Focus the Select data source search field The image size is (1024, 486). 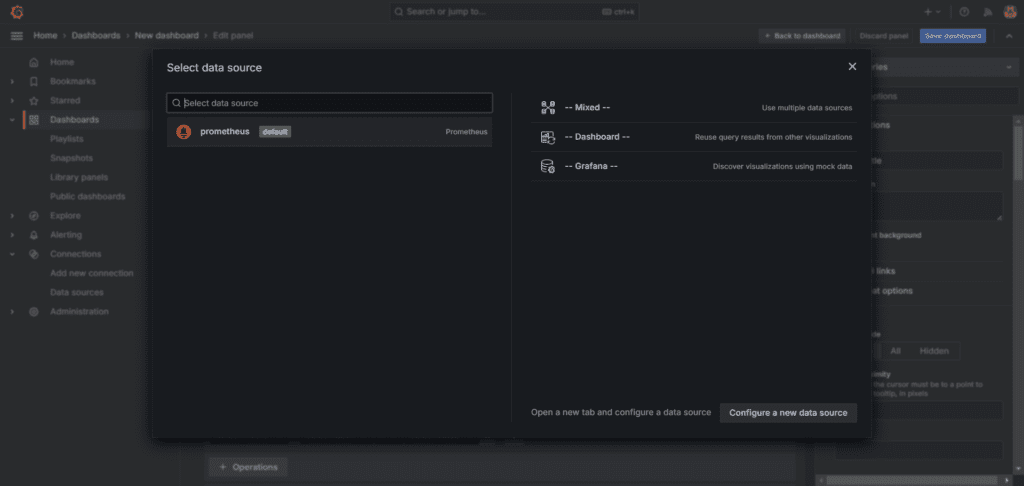pyautogui.click(x=330, y=103)
